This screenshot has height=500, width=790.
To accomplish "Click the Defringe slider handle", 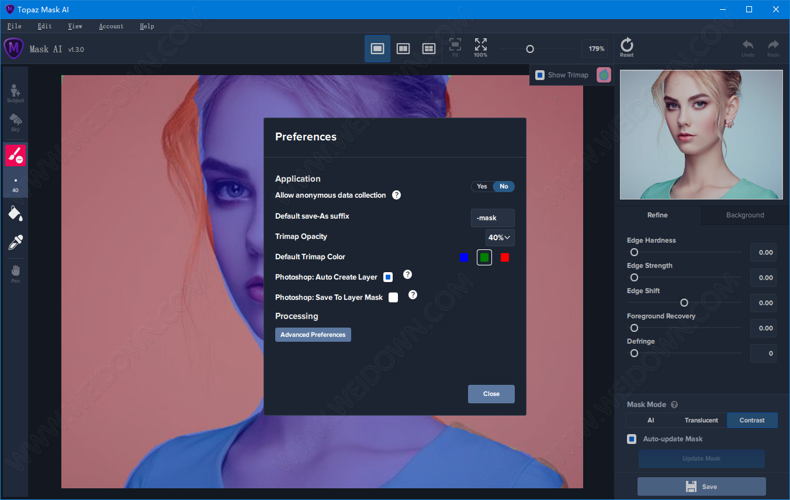I will click(634, 353).
